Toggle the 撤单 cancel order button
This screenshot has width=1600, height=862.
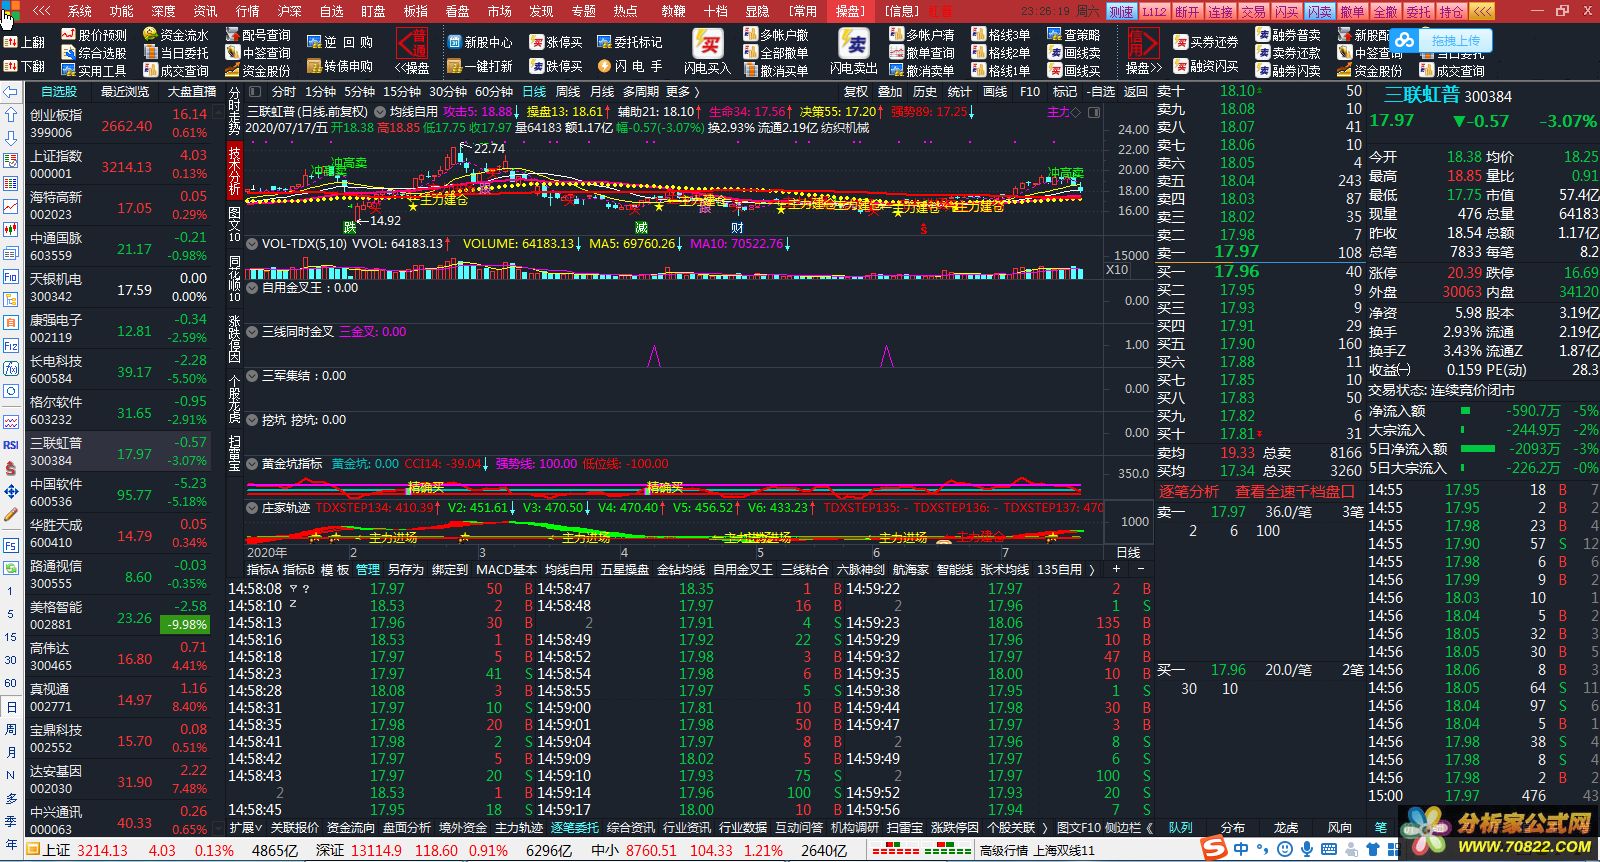(1353, 11)
